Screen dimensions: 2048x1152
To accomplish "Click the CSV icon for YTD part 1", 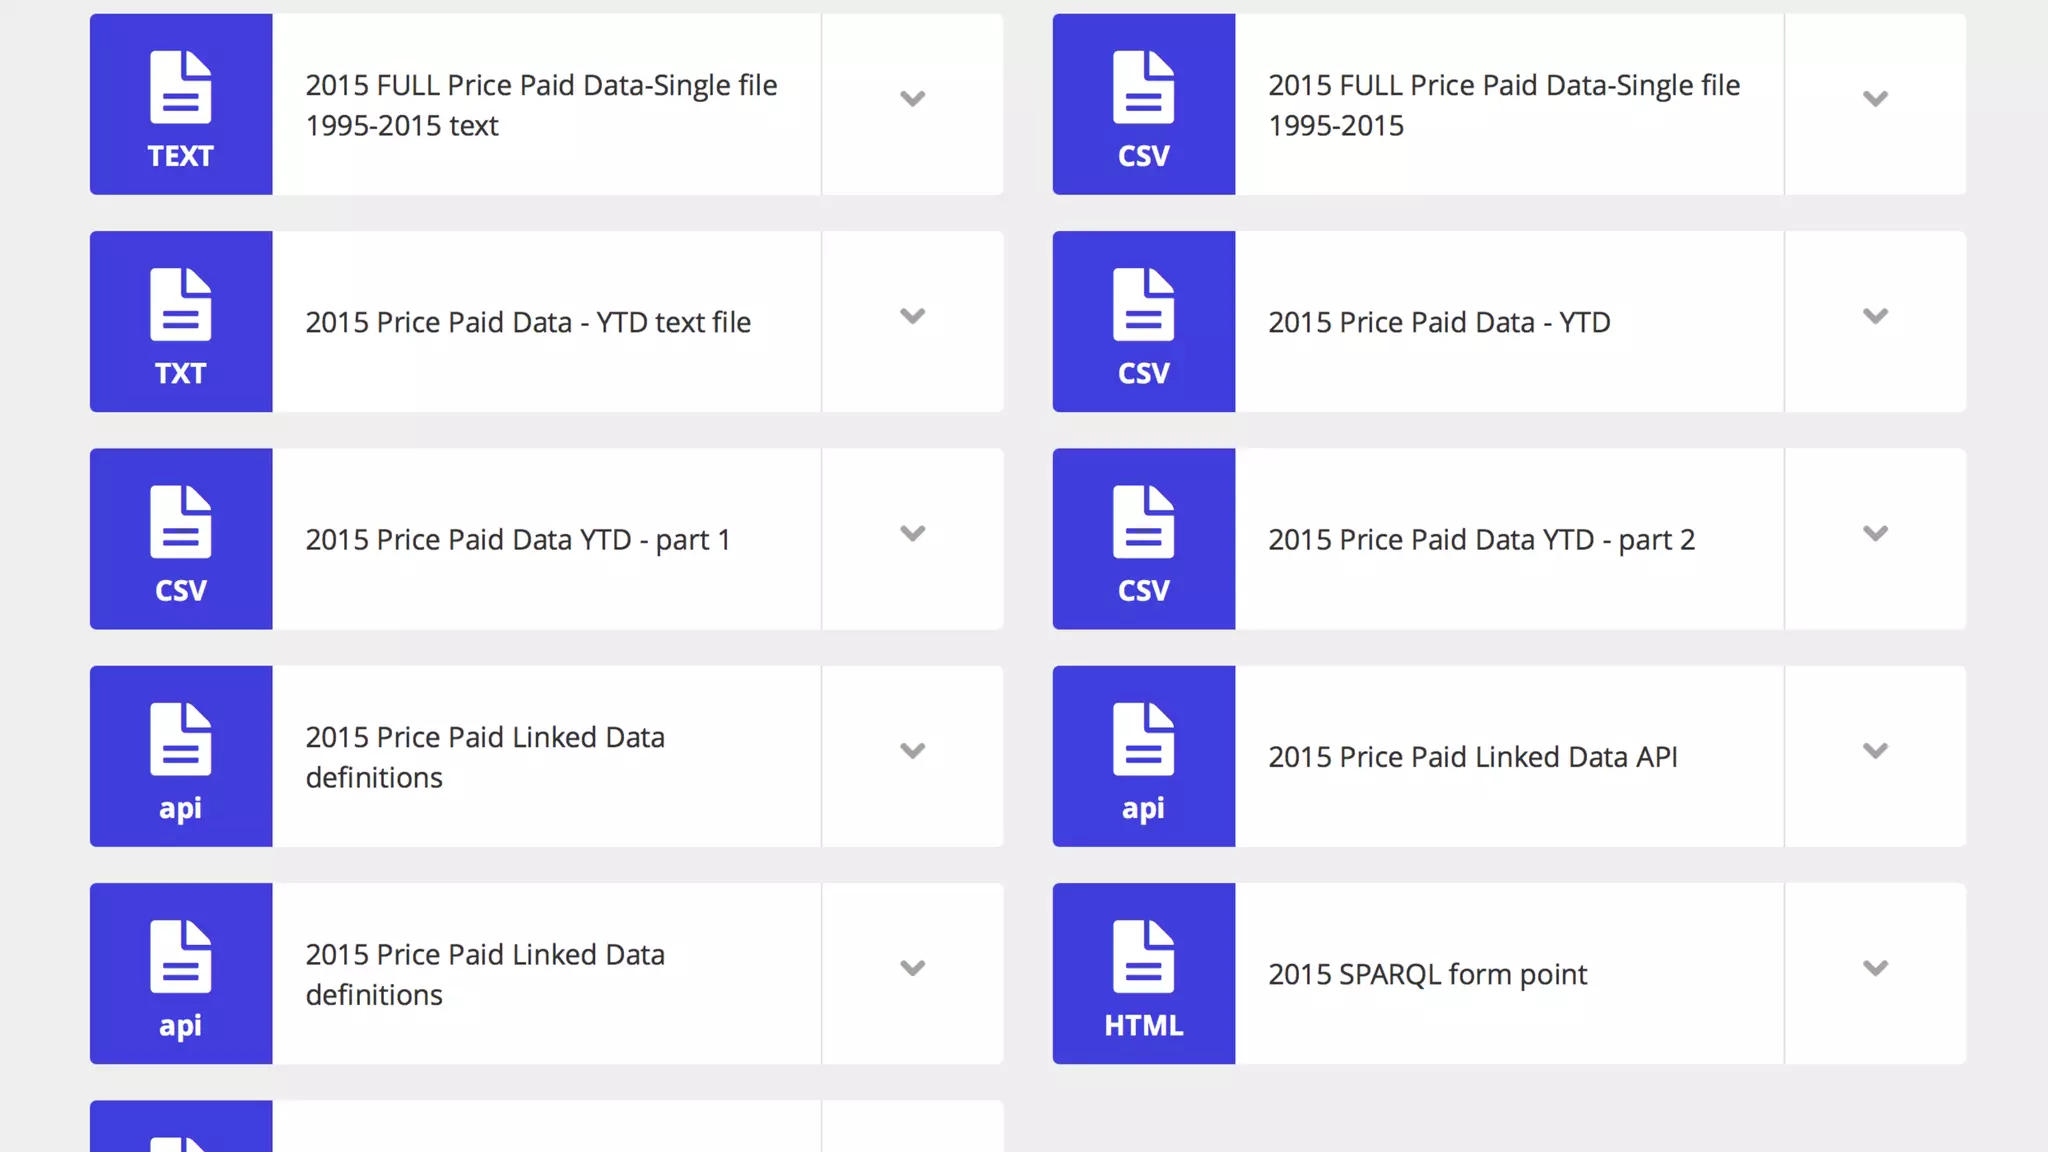I will (x=181, y=538).
